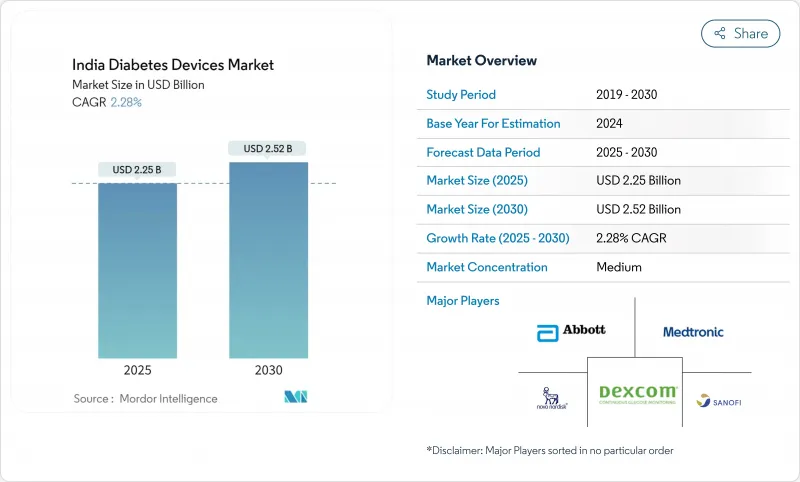800x482 pixels.
Task: Click the 2030 market size bar
Action: pyautogui.click(x=268, y=260)
